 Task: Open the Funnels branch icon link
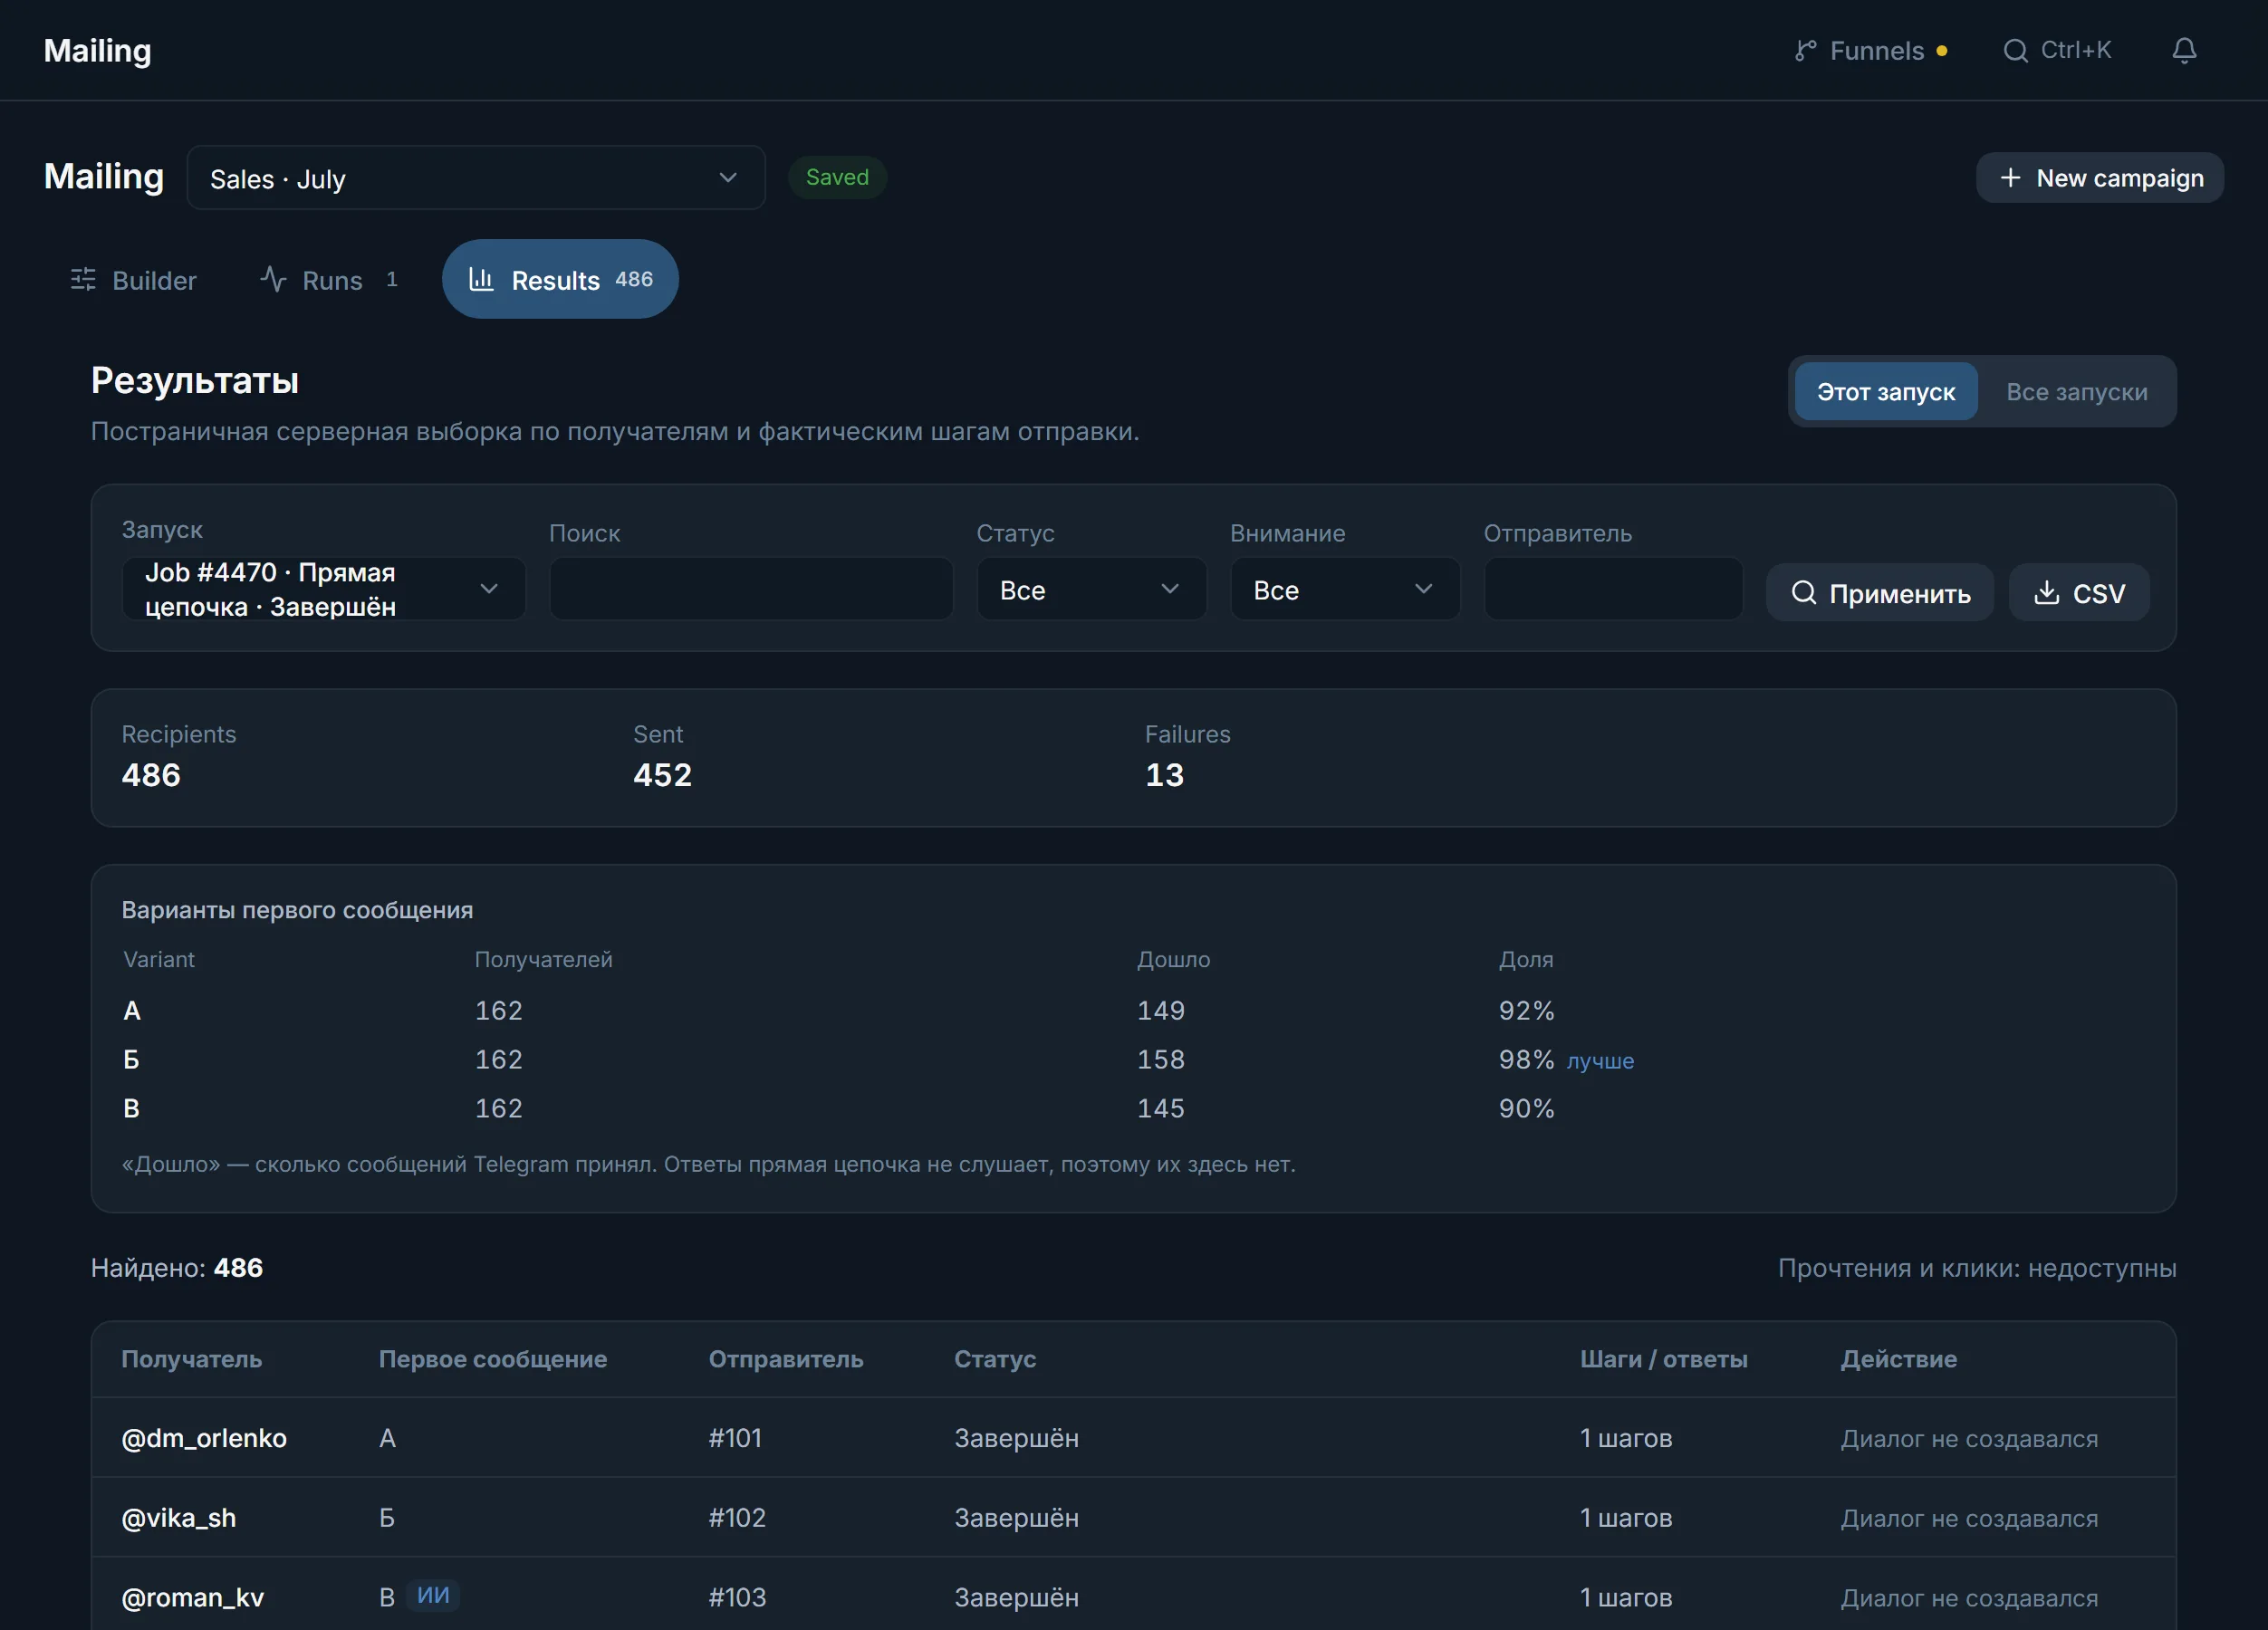coord(1805,50)
